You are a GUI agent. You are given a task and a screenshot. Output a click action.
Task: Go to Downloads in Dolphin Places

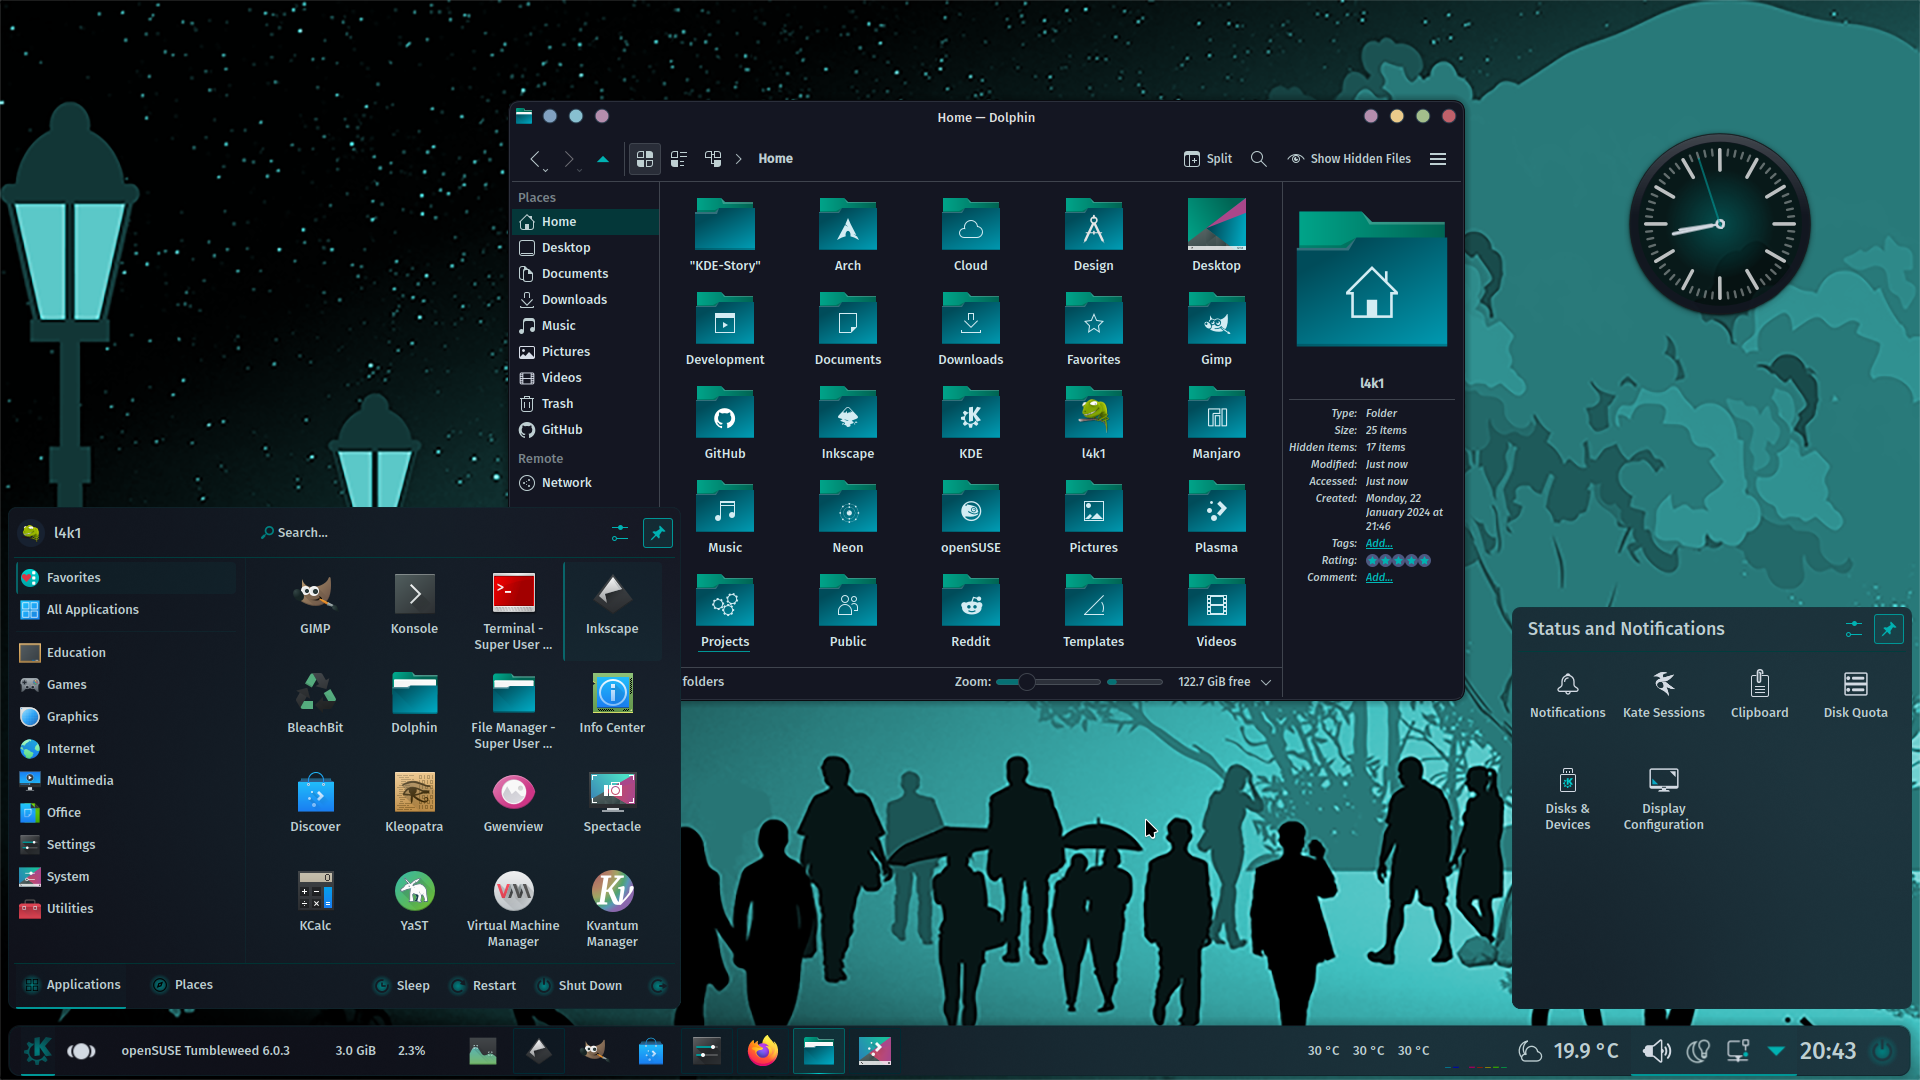point(585,299)
